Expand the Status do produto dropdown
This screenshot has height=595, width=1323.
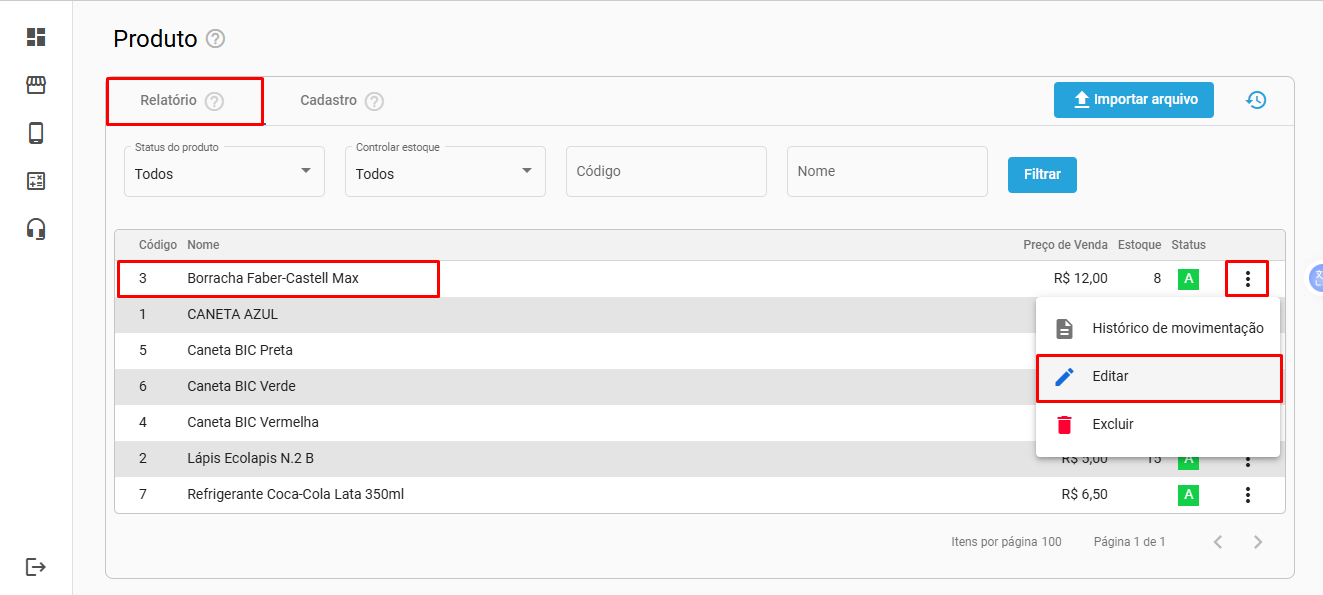click(224, 172)
